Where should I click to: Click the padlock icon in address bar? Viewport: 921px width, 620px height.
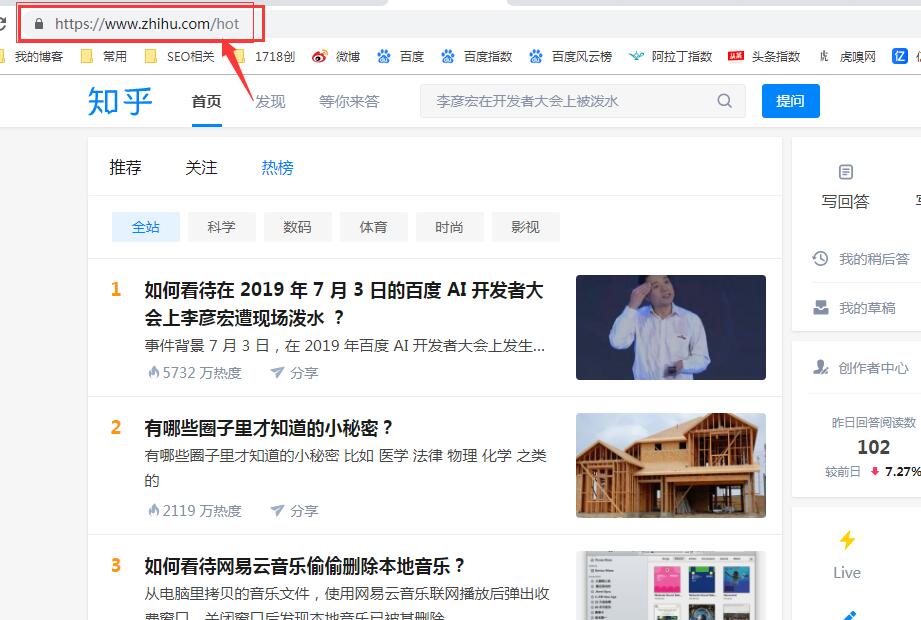click(x=39, y=23)
